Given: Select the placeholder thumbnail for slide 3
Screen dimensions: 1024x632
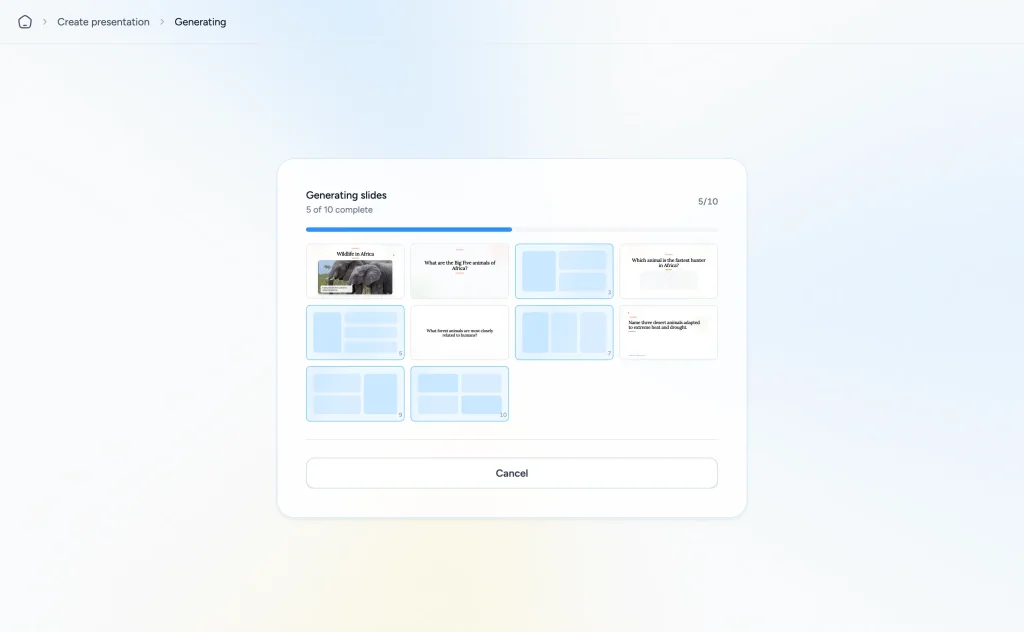Looking at the screenshot, I should pos(564,271).
